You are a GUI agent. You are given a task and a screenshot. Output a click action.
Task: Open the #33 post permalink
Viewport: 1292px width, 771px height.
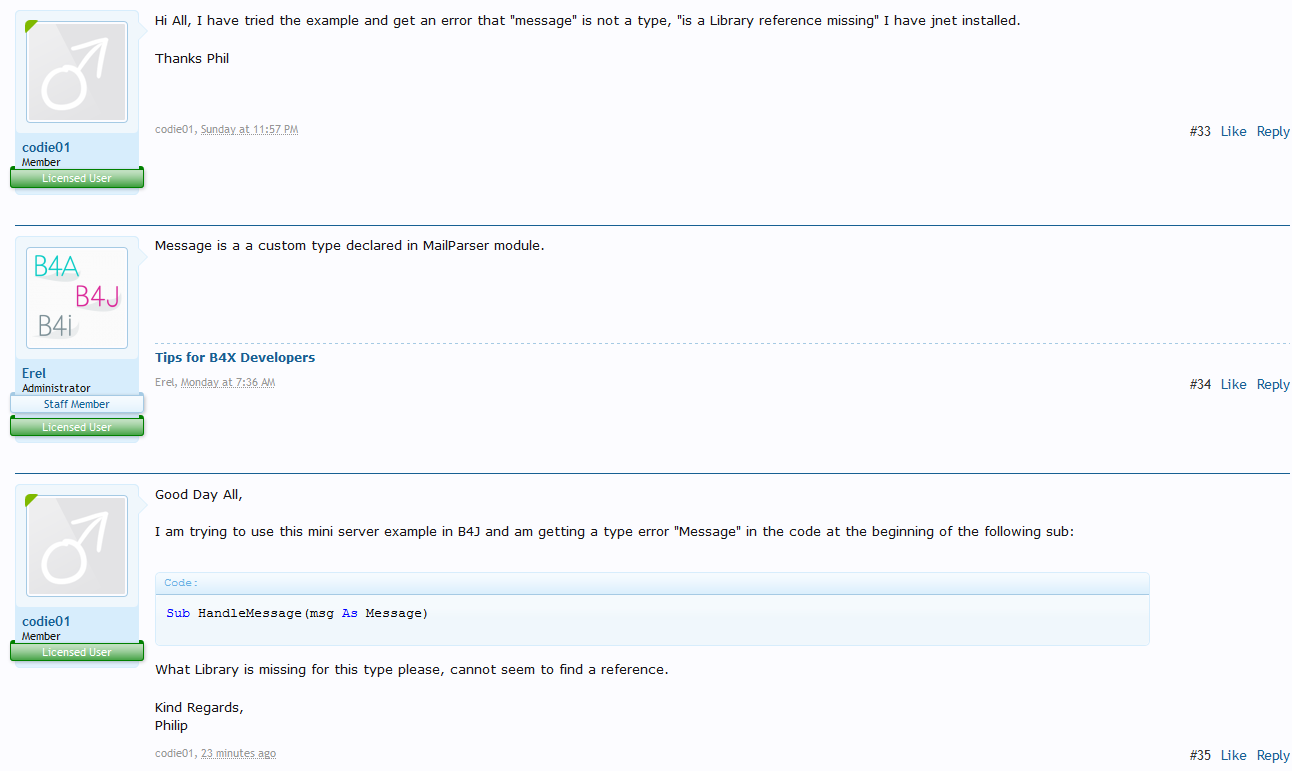(1200, 131)
